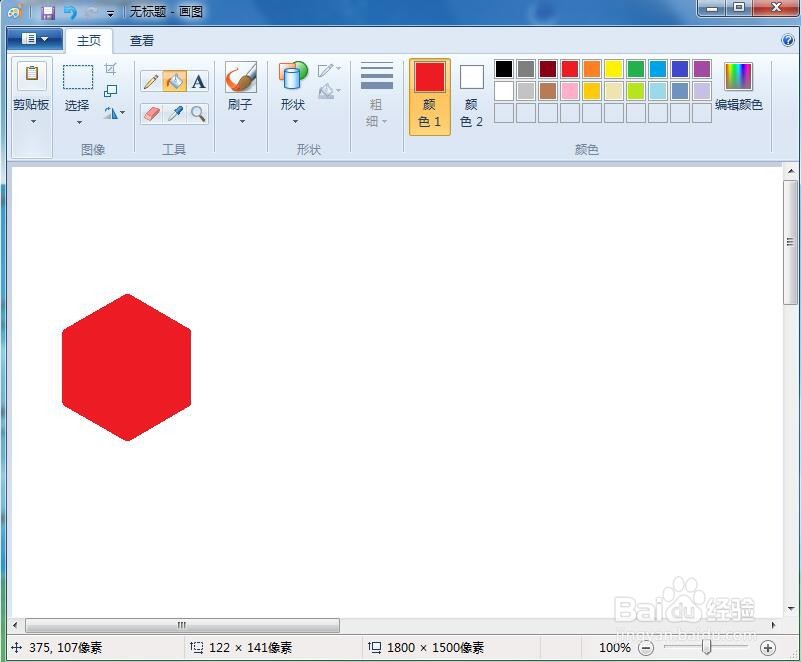Viewport: 801px width, 662px height.
Task: Click the Paint application icon in title bar
Action: 15,11
